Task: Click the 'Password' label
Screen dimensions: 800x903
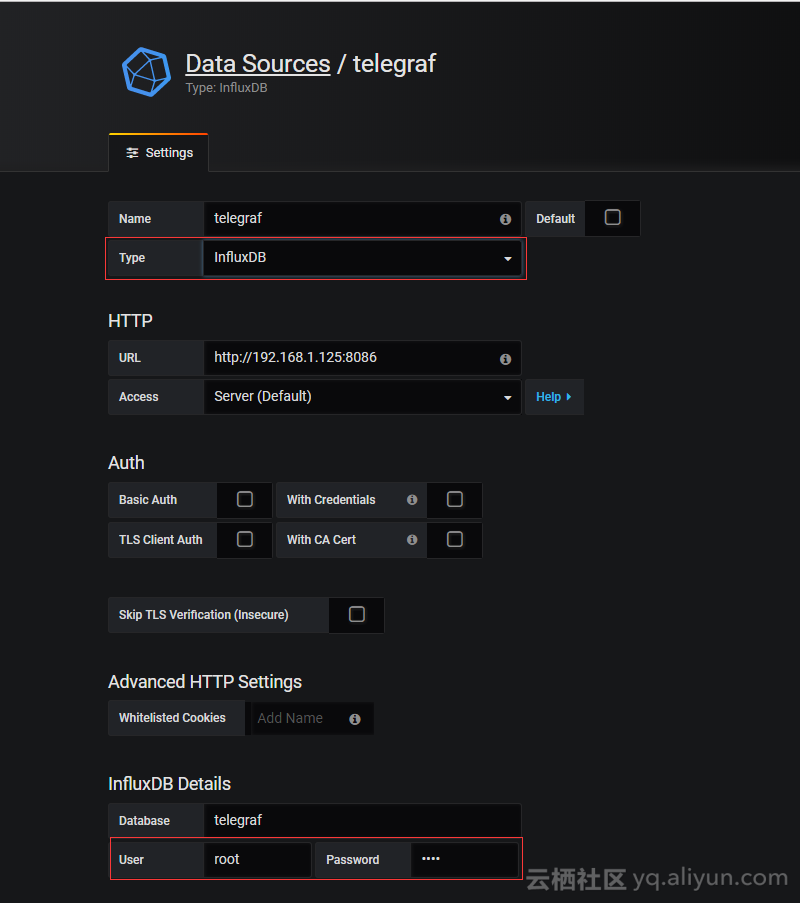Action: pyautogui.click(x=352, y=860)
